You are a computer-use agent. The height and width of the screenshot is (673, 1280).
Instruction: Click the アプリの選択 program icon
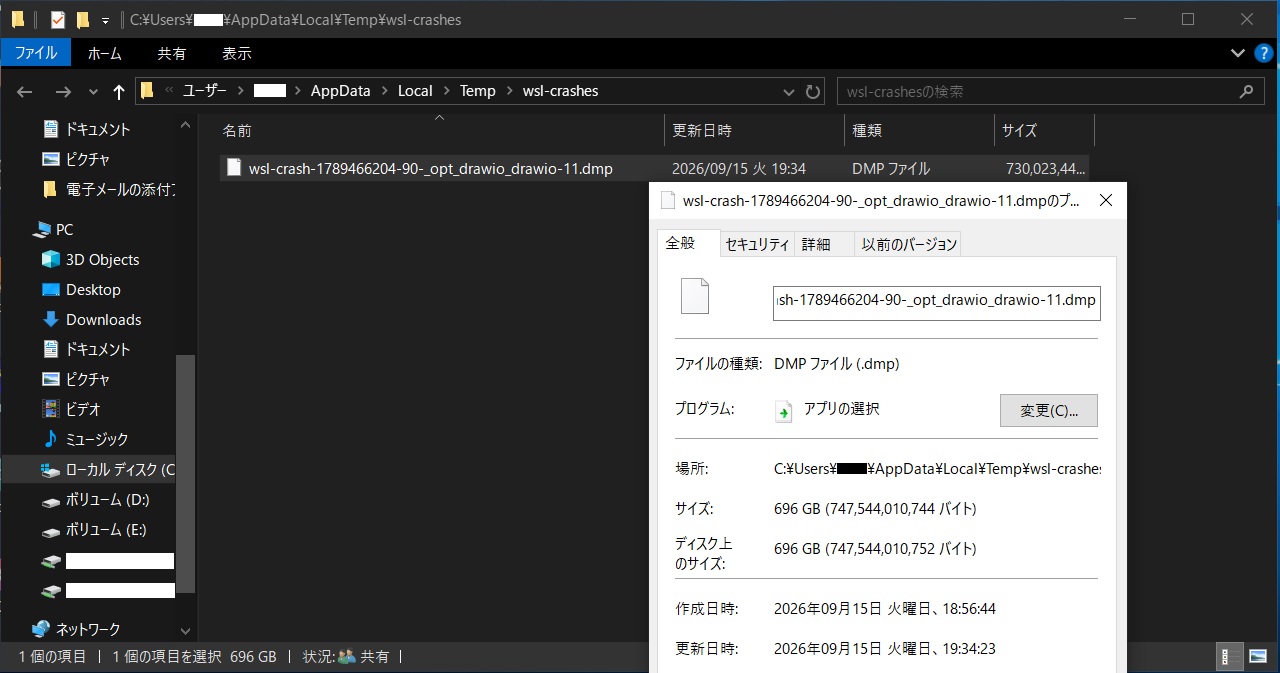784,410
